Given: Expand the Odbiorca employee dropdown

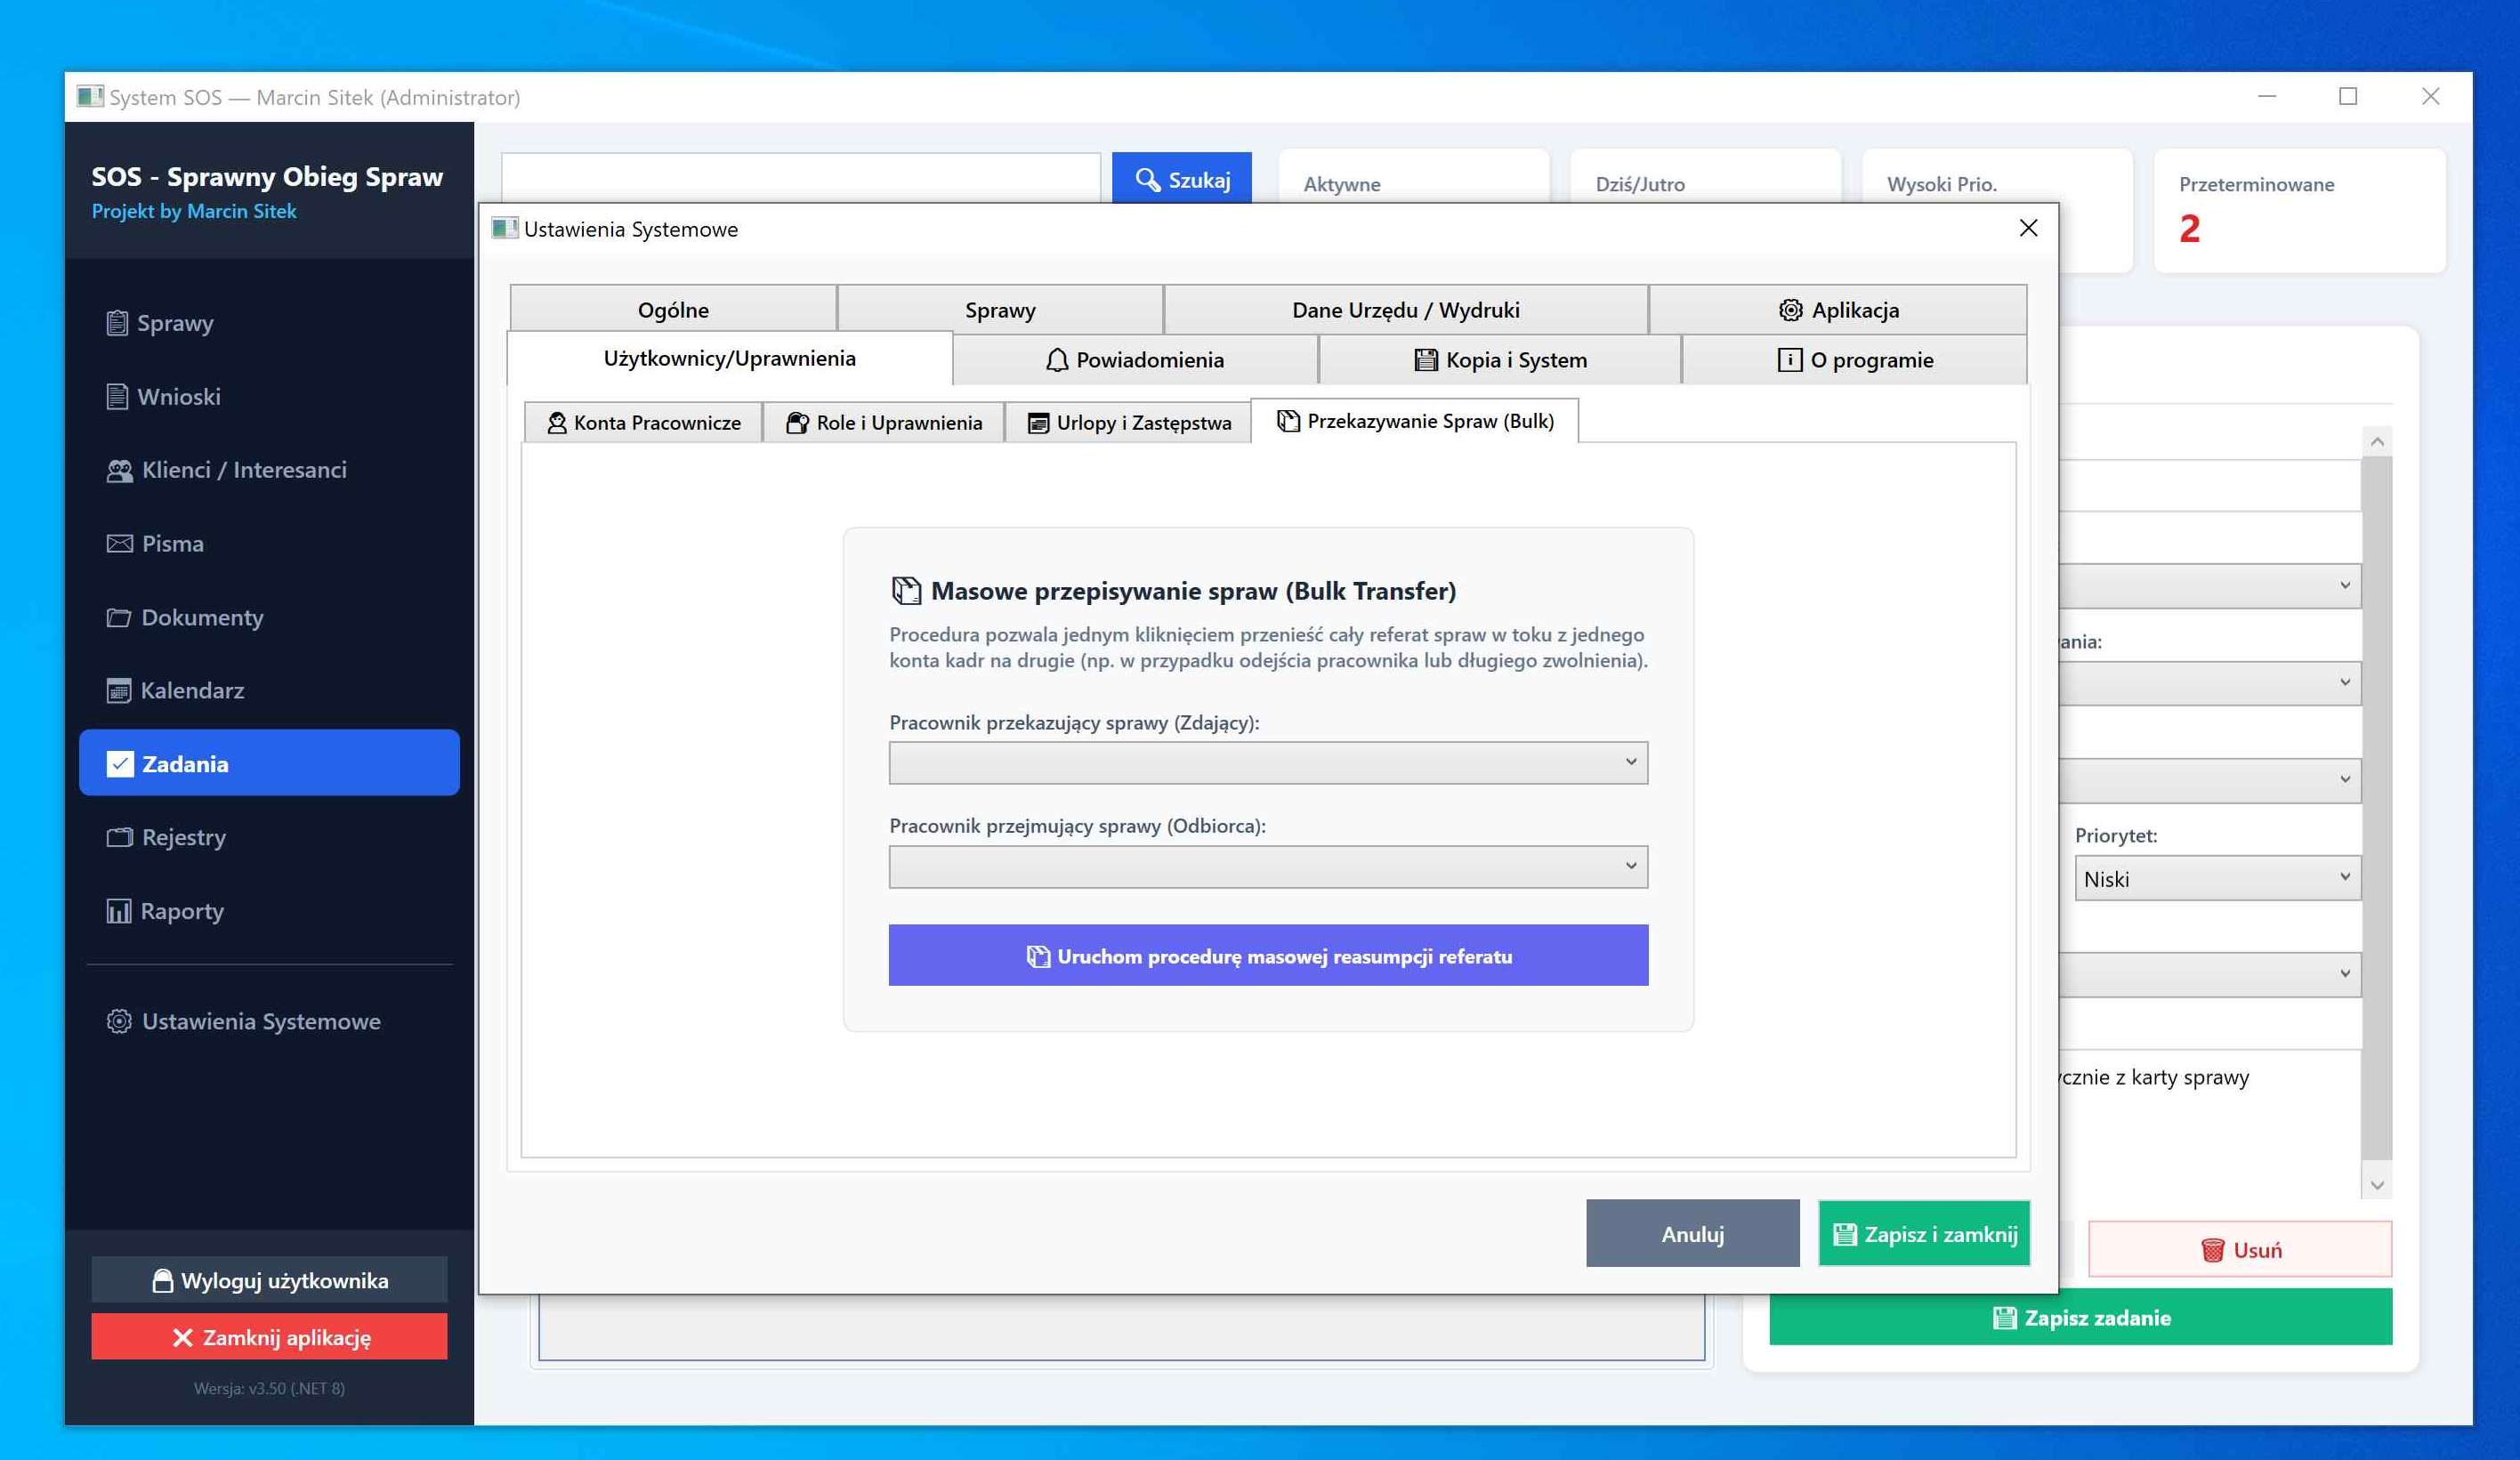Looking at the screenshot, I should 1268,866.
